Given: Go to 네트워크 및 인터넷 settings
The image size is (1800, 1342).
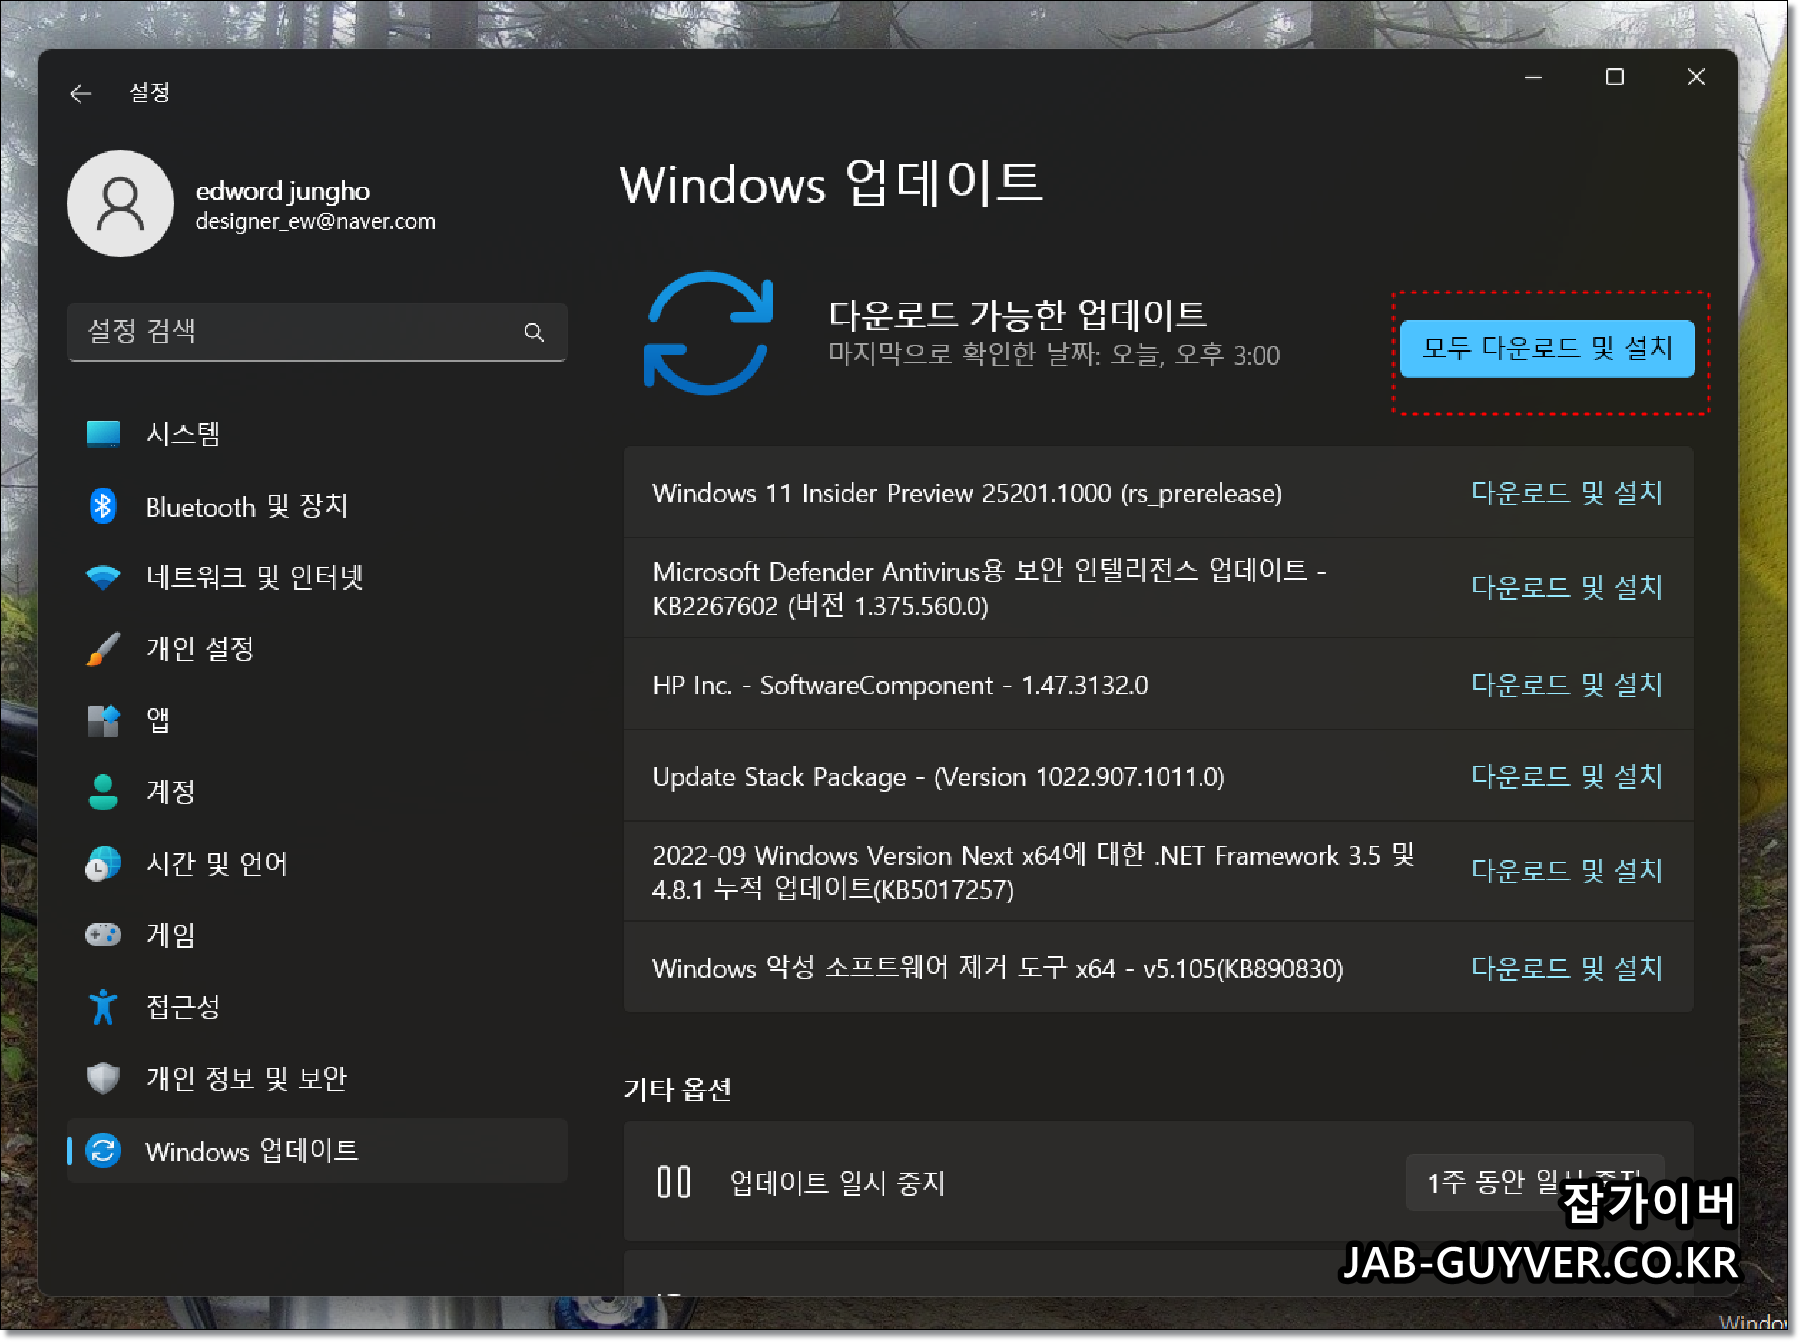Looking at the screenshot, I should point(317,577).
